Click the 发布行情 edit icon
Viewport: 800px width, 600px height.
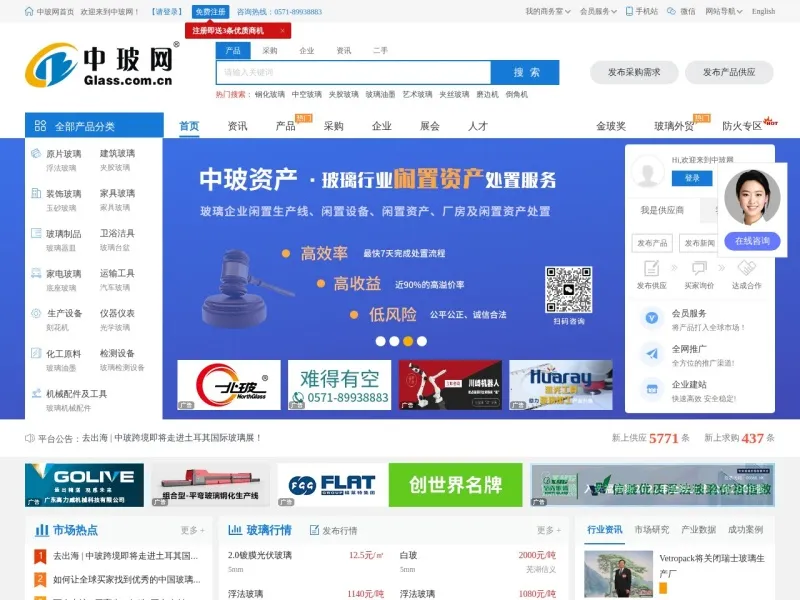tap(315, 530)
